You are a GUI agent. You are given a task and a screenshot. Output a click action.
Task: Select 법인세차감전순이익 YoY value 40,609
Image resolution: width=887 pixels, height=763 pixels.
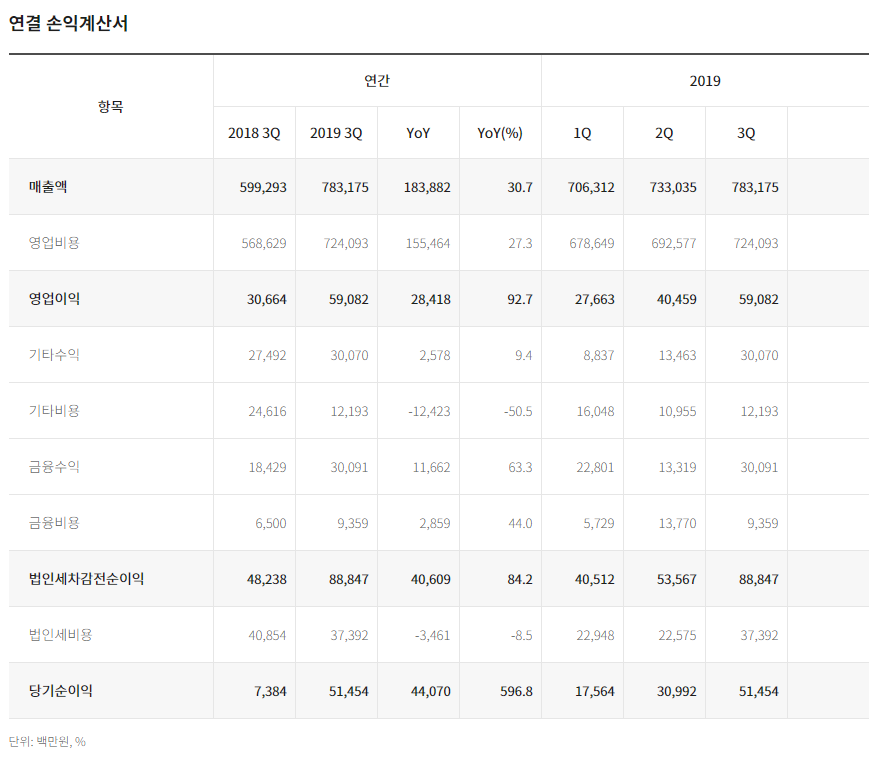[x=430, y=579]
